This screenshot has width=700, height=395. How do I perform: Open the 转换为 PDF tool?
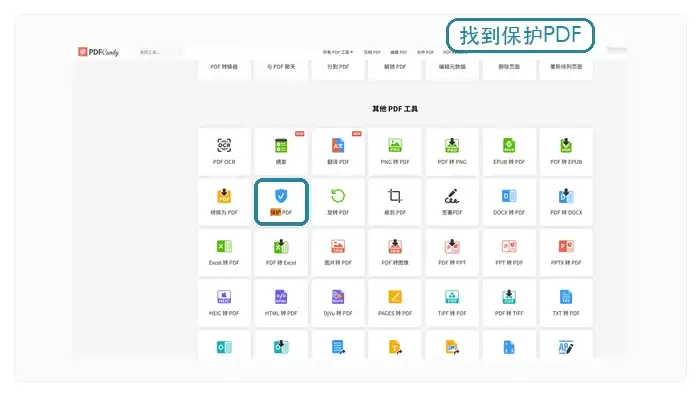[x=224, y=202]
